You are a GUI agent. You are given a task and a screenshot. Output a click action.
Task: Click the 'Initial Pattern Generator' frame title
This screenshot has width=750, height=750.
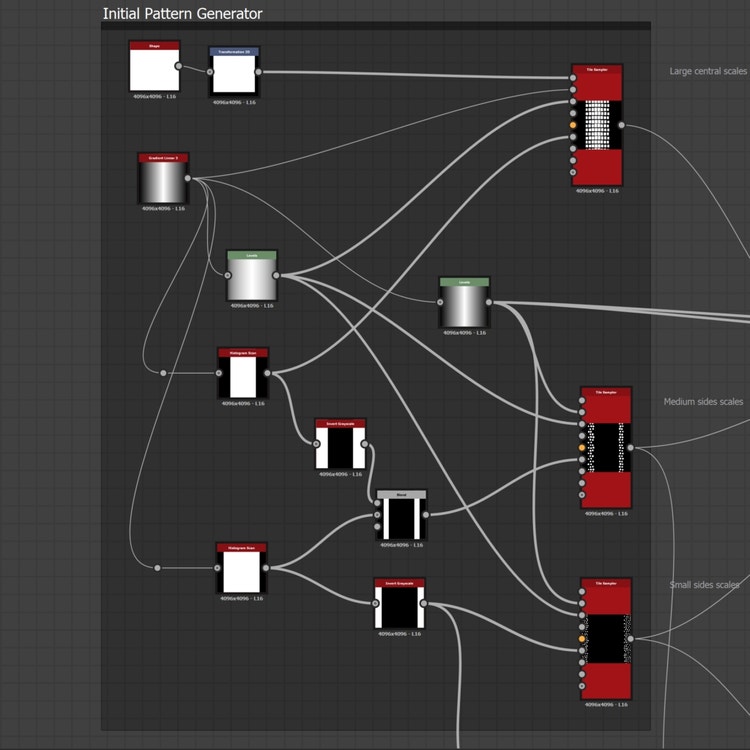click(183, 14)
